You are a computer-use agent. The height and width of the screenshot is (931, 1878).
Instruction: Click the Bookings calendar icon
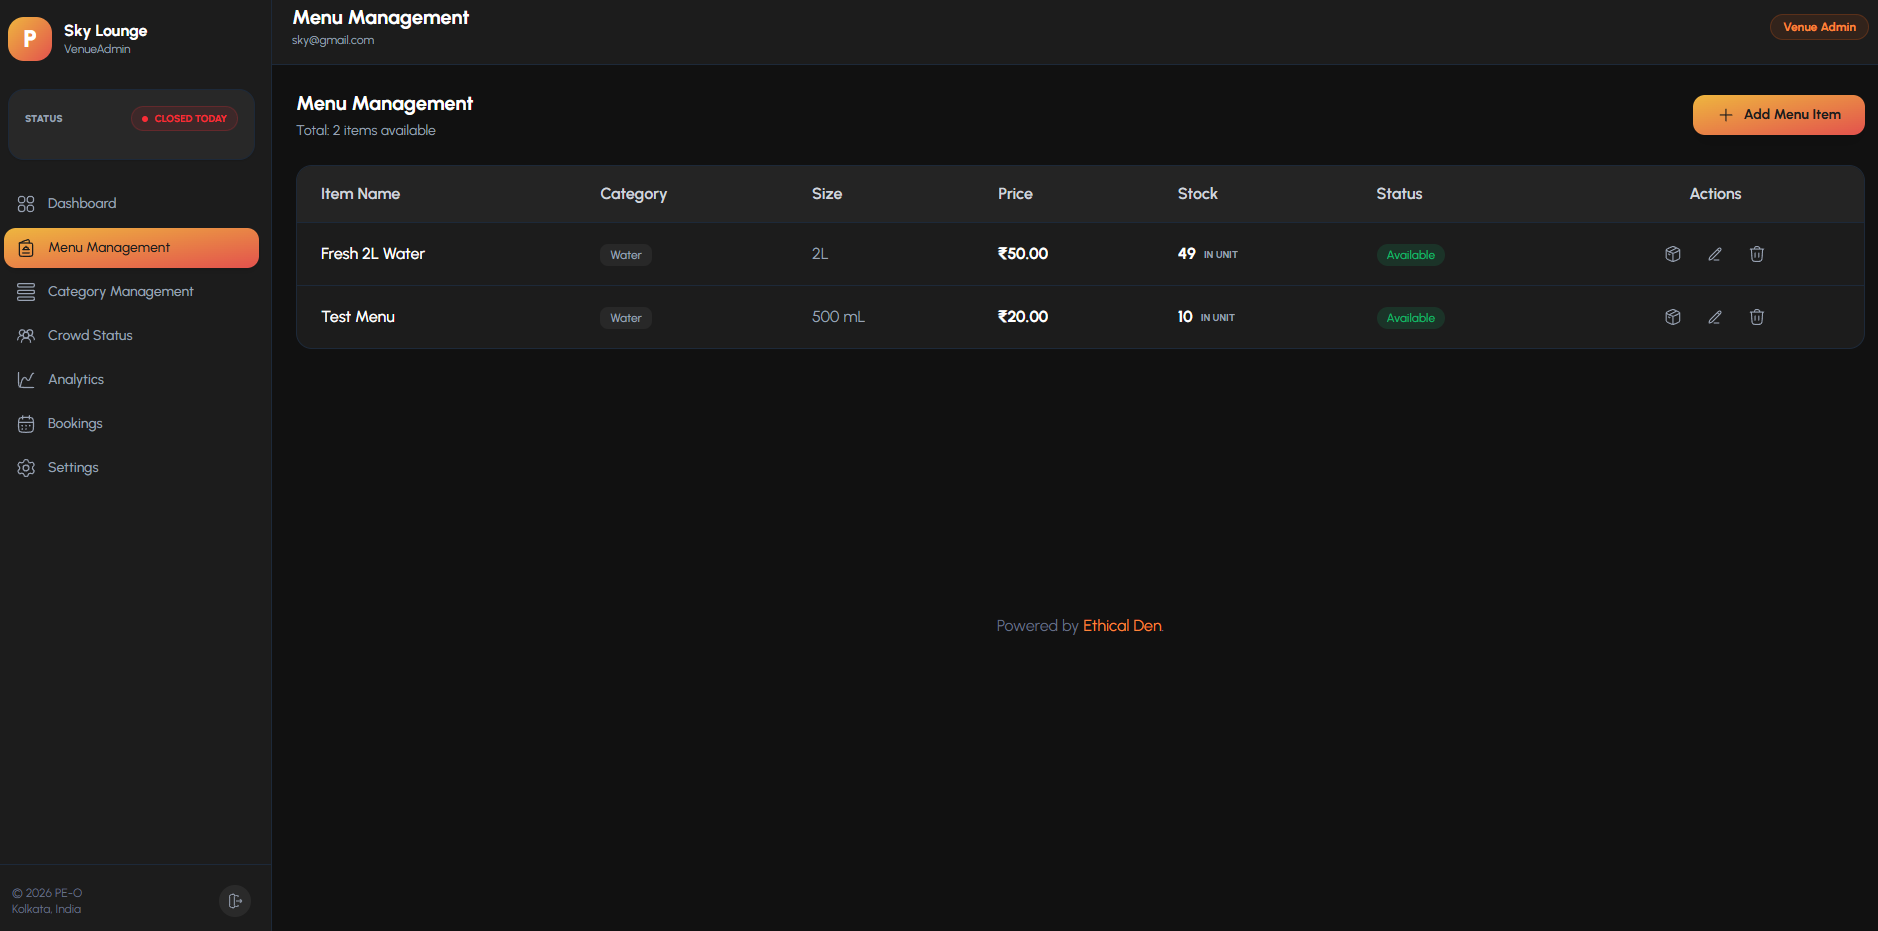[x=26, y=424]
